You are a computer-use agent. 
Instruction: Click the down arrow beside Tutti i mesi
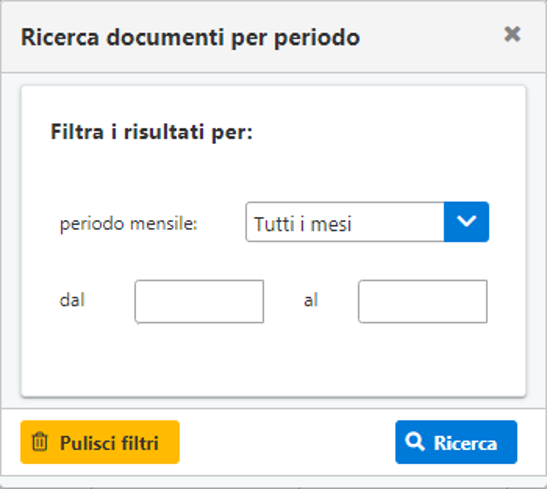pyautogui.click(x=466, y=221)
